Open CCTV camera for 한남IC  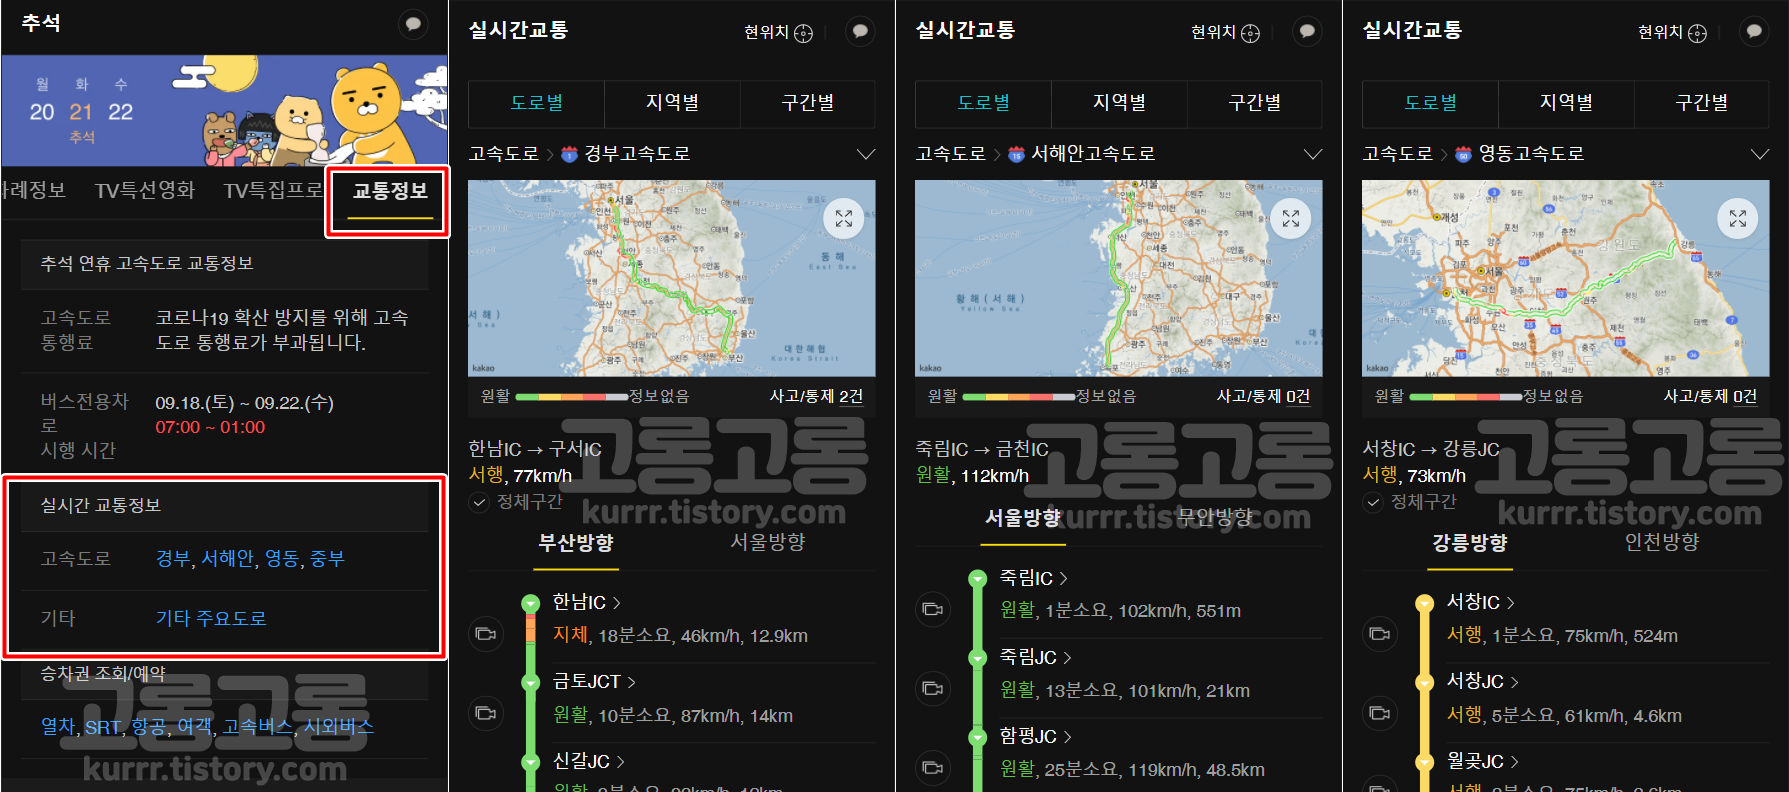(x=486, y=634)
